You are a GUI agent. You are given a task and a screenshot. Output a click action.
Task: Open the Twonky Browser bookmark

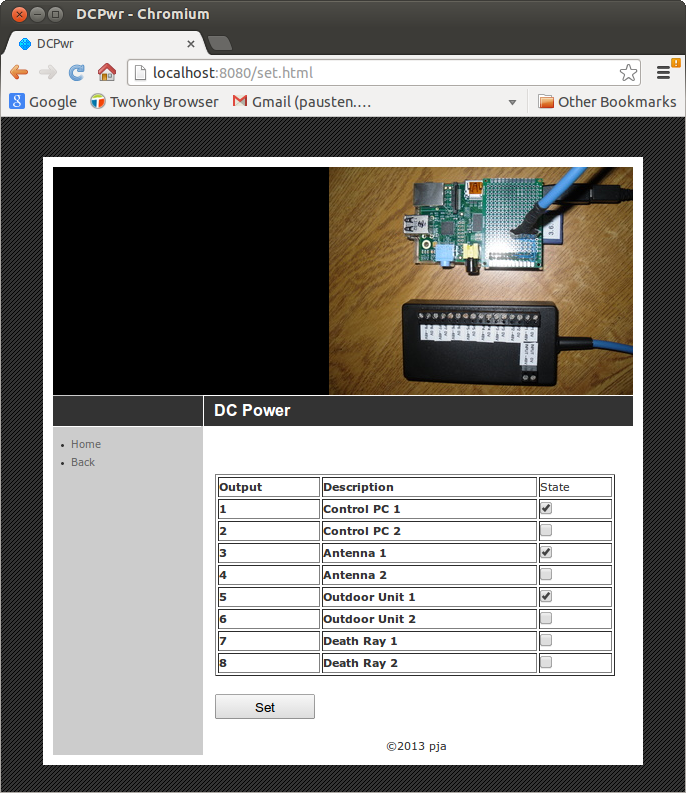pos(154,101)
